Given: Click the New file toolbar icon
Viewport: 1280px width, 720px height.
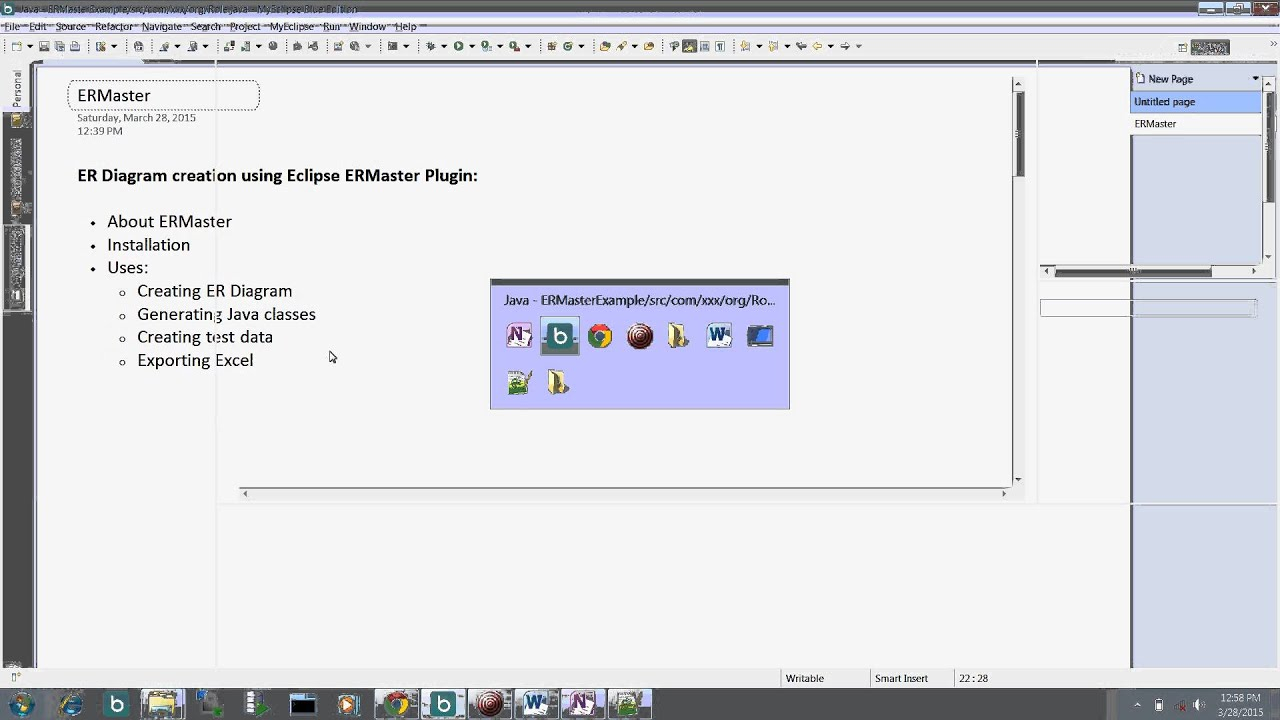Looking at the screenshot, I should point(16,46).
